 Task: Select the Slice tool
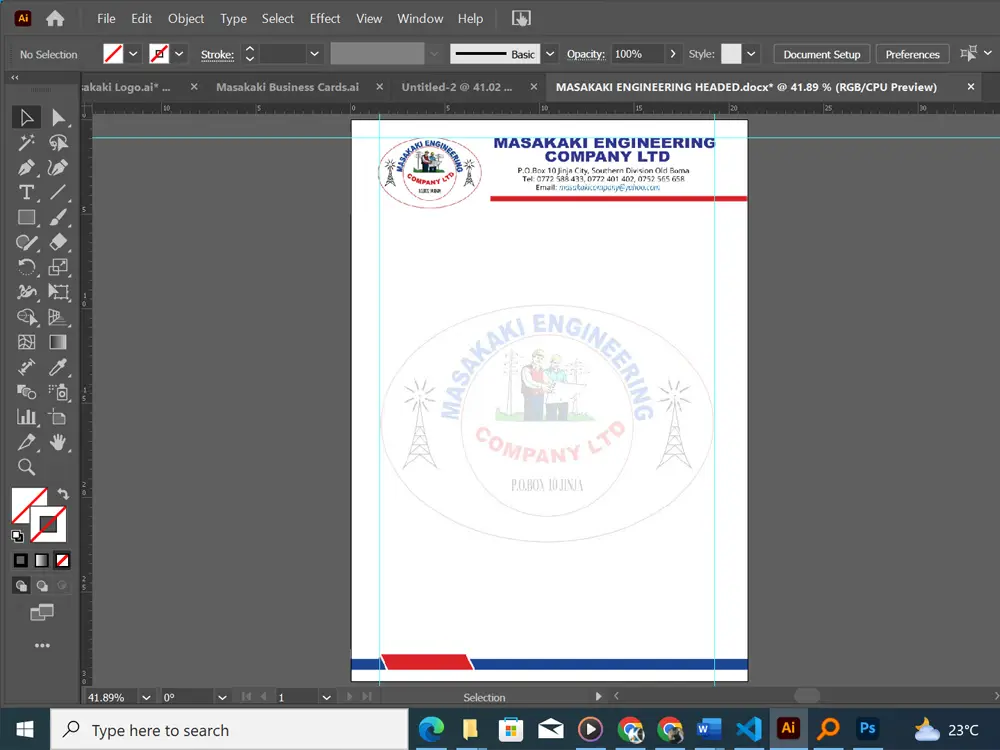pos(26,442)
